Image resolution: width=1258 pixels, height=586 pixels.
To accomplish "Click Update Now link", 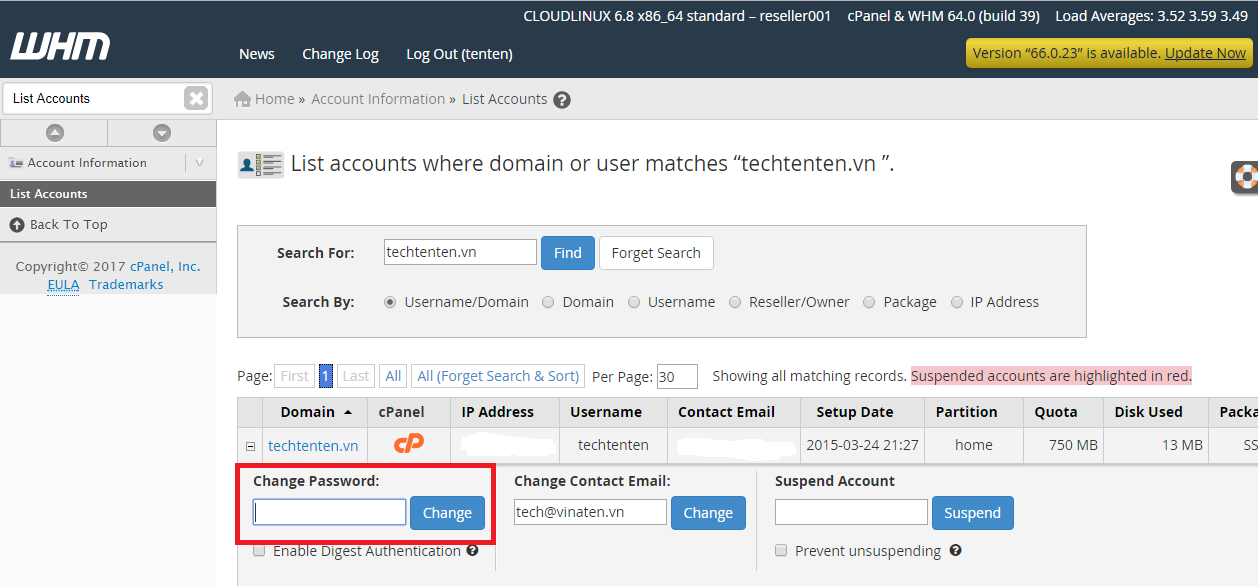I will click(1205, 53).
